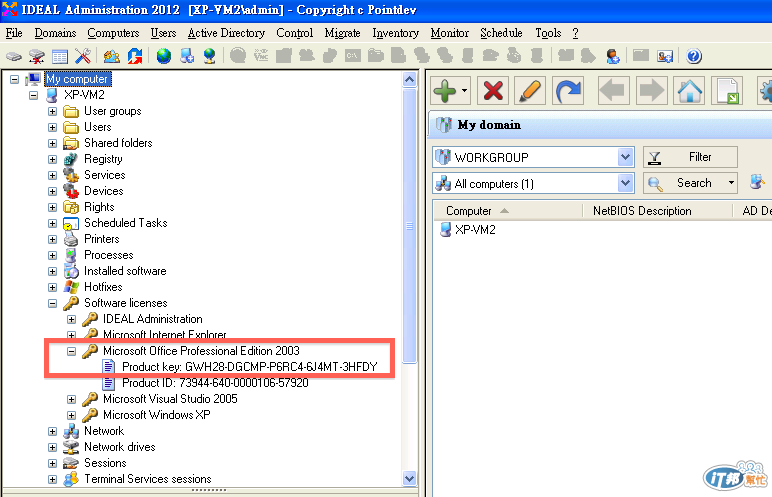Click the user with plus toolbar icon
Screen dimensions: 772x497
point(613,56)
